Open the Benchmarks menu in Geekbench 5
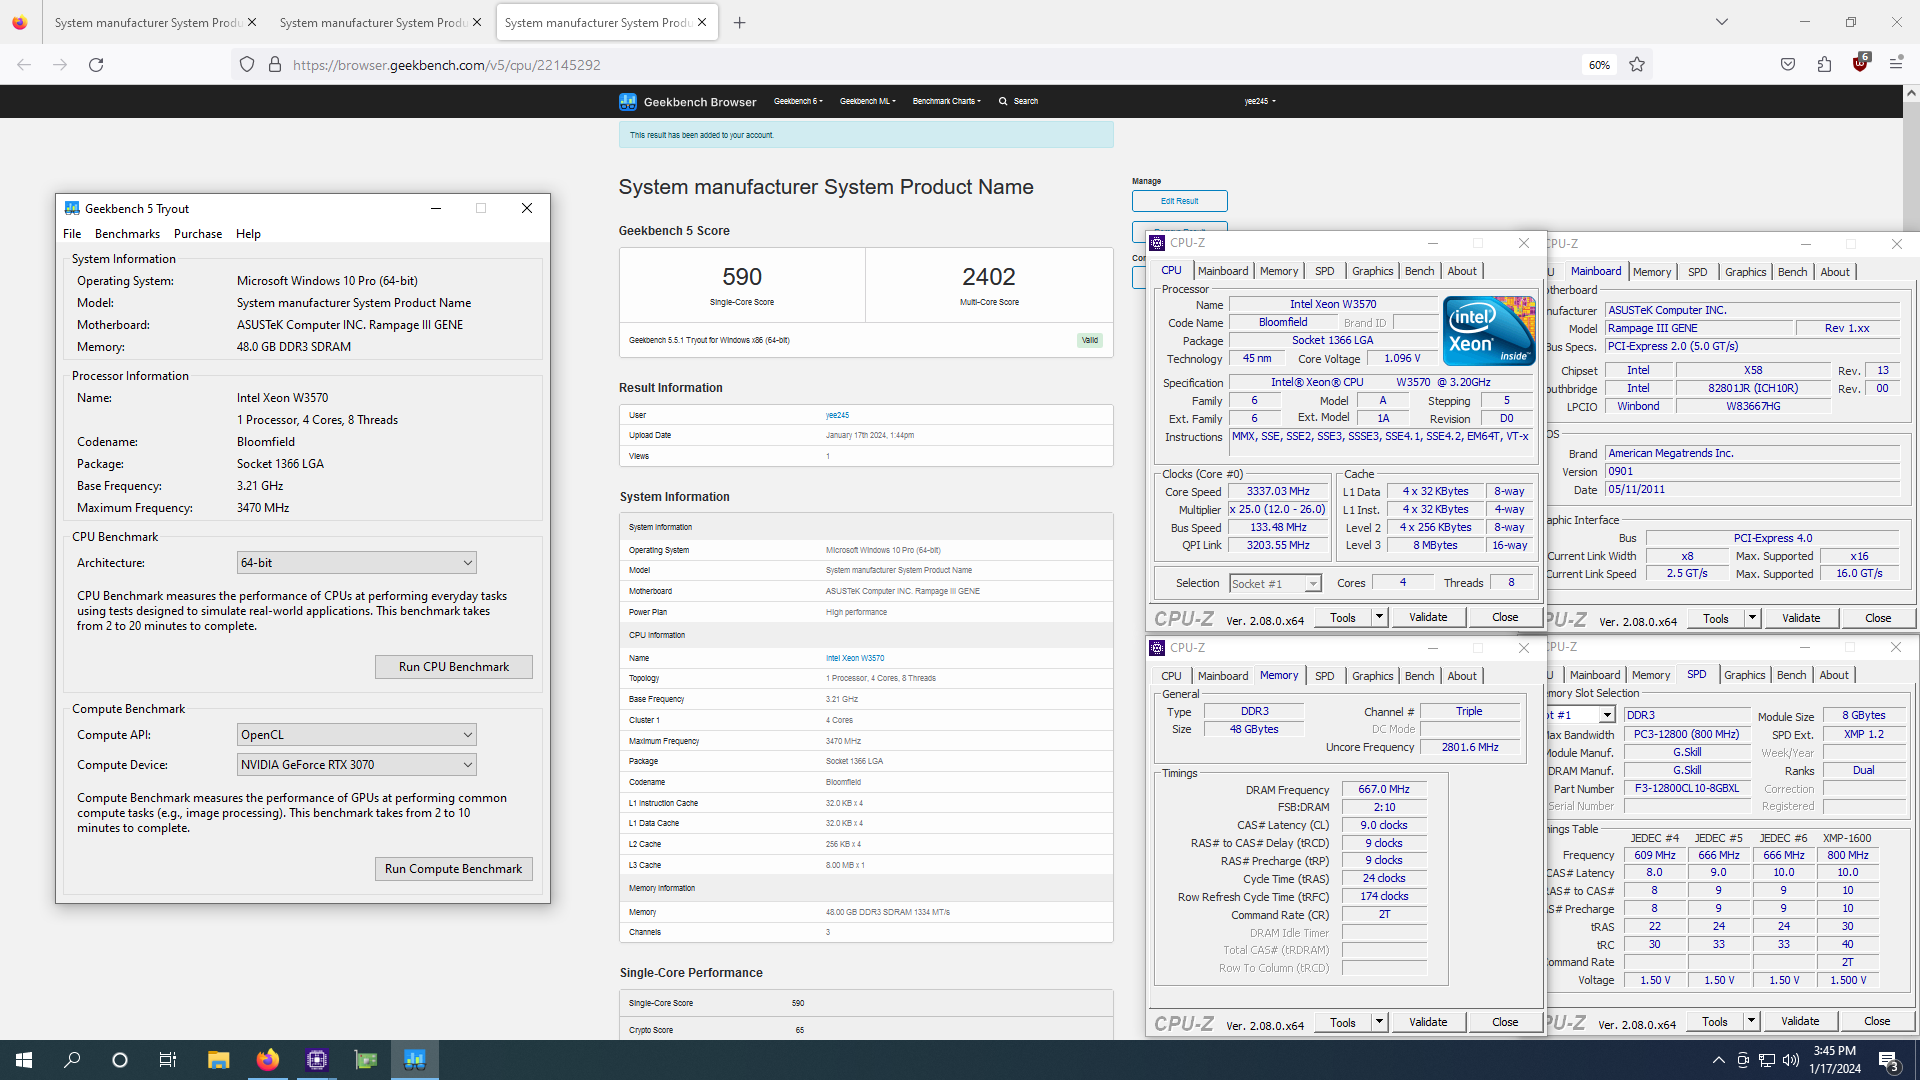Image resolution: width=1920 pixels, height=1080 pixels. coord(127,234)
